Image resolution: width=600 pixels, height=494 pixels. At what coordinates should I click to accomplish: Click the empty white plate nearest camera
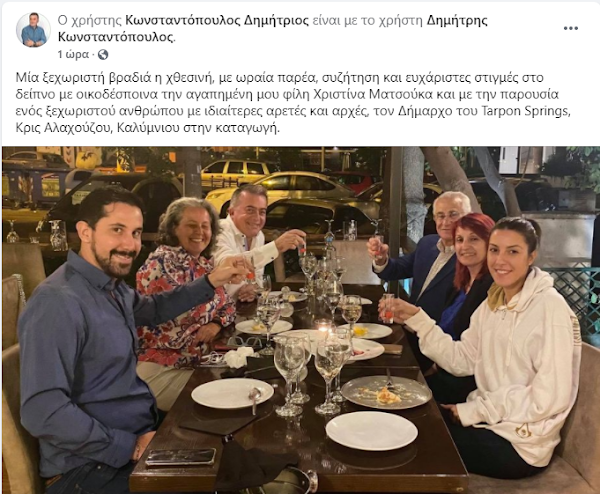(372, 431)
